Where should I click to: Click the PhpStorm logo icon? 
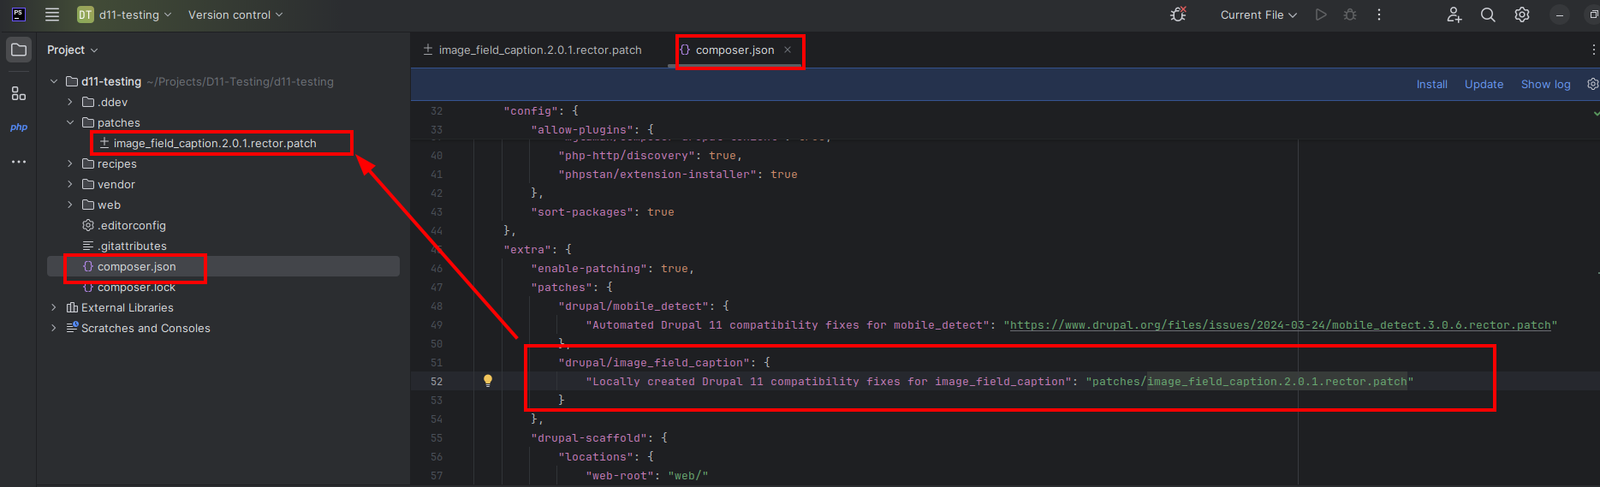[x=18, y=15]
